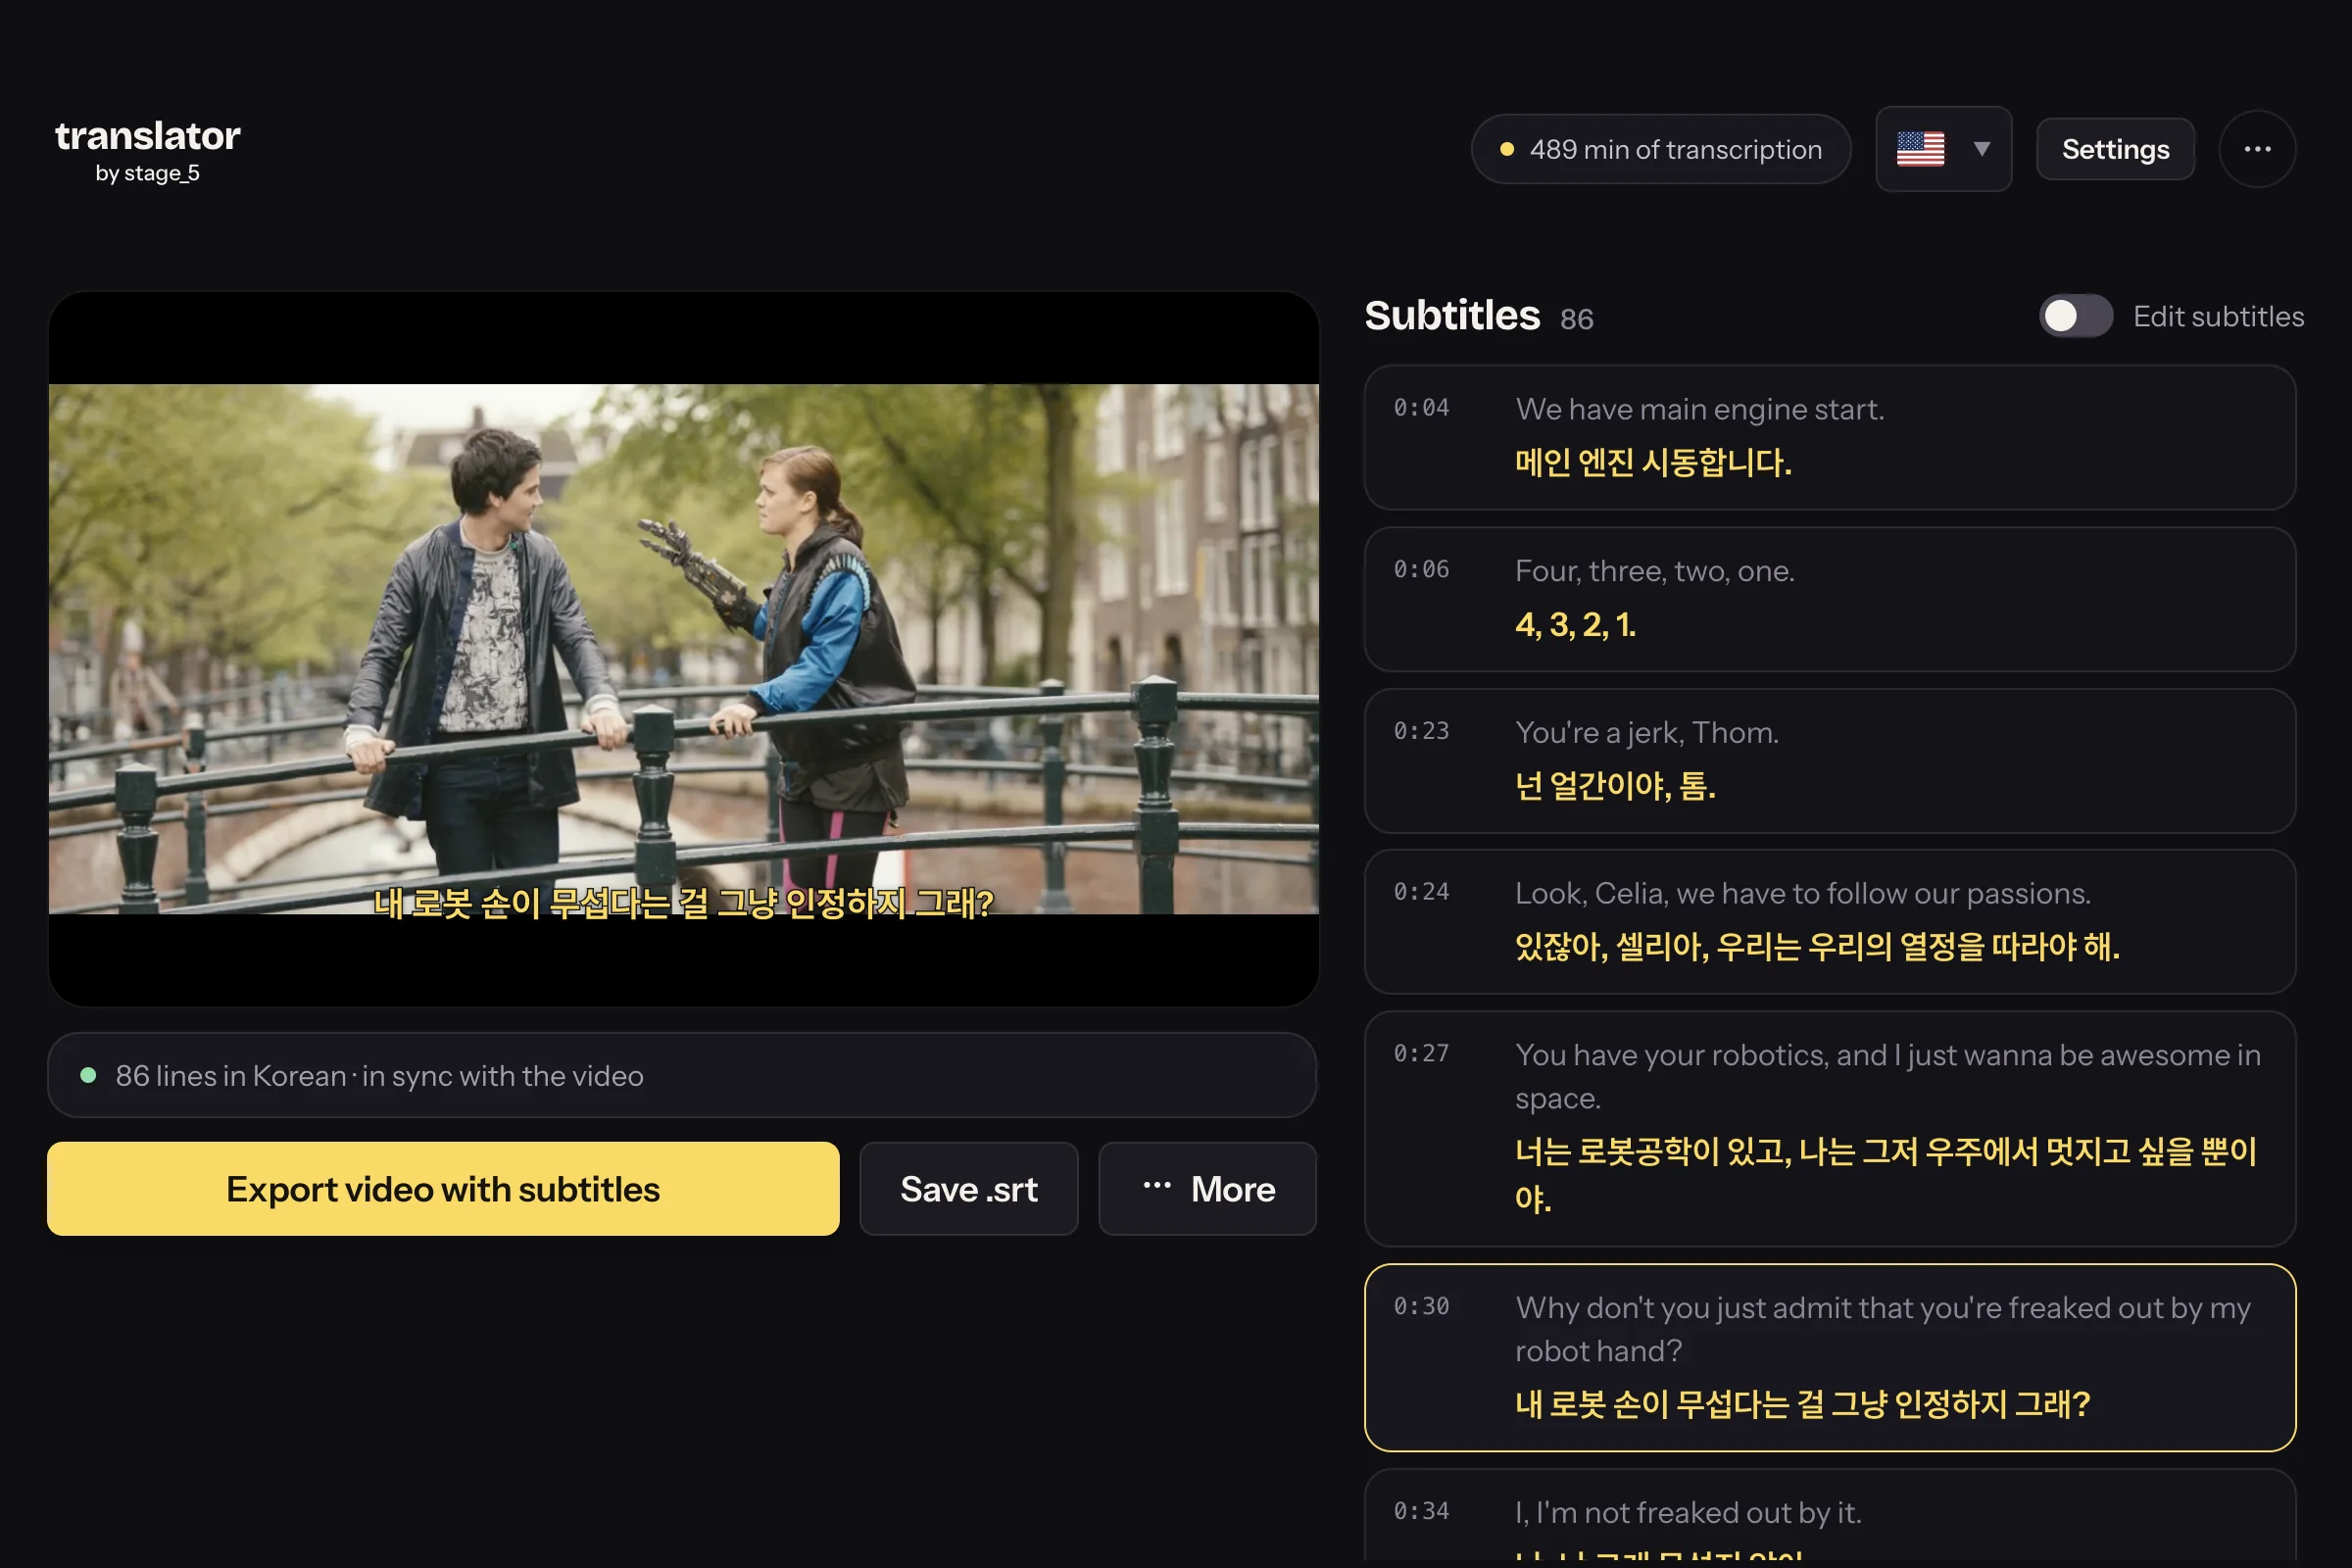Click the burned-in Korean subtitle on the video
The image size is (2352, 1568).
coord(683,904)
